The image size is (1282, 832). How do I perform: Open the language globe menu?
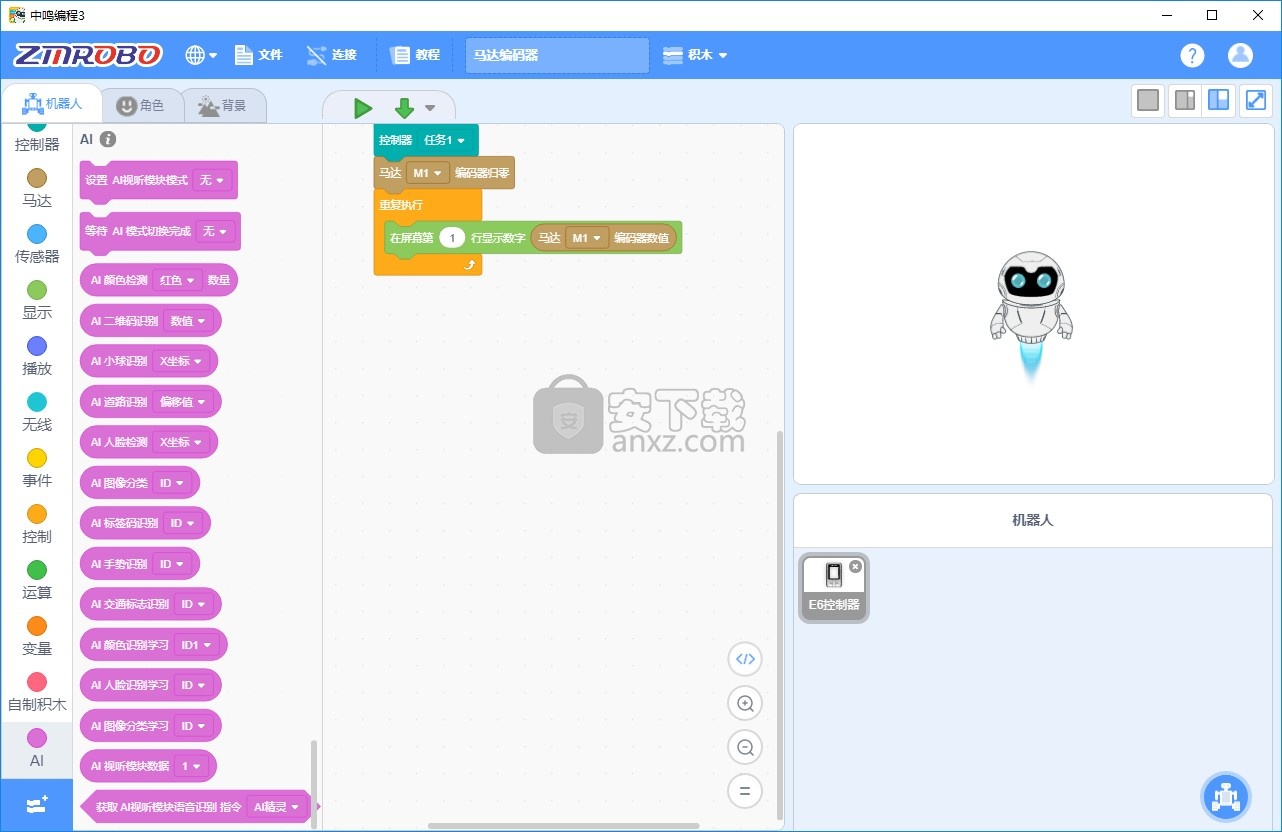coord(201,55)
